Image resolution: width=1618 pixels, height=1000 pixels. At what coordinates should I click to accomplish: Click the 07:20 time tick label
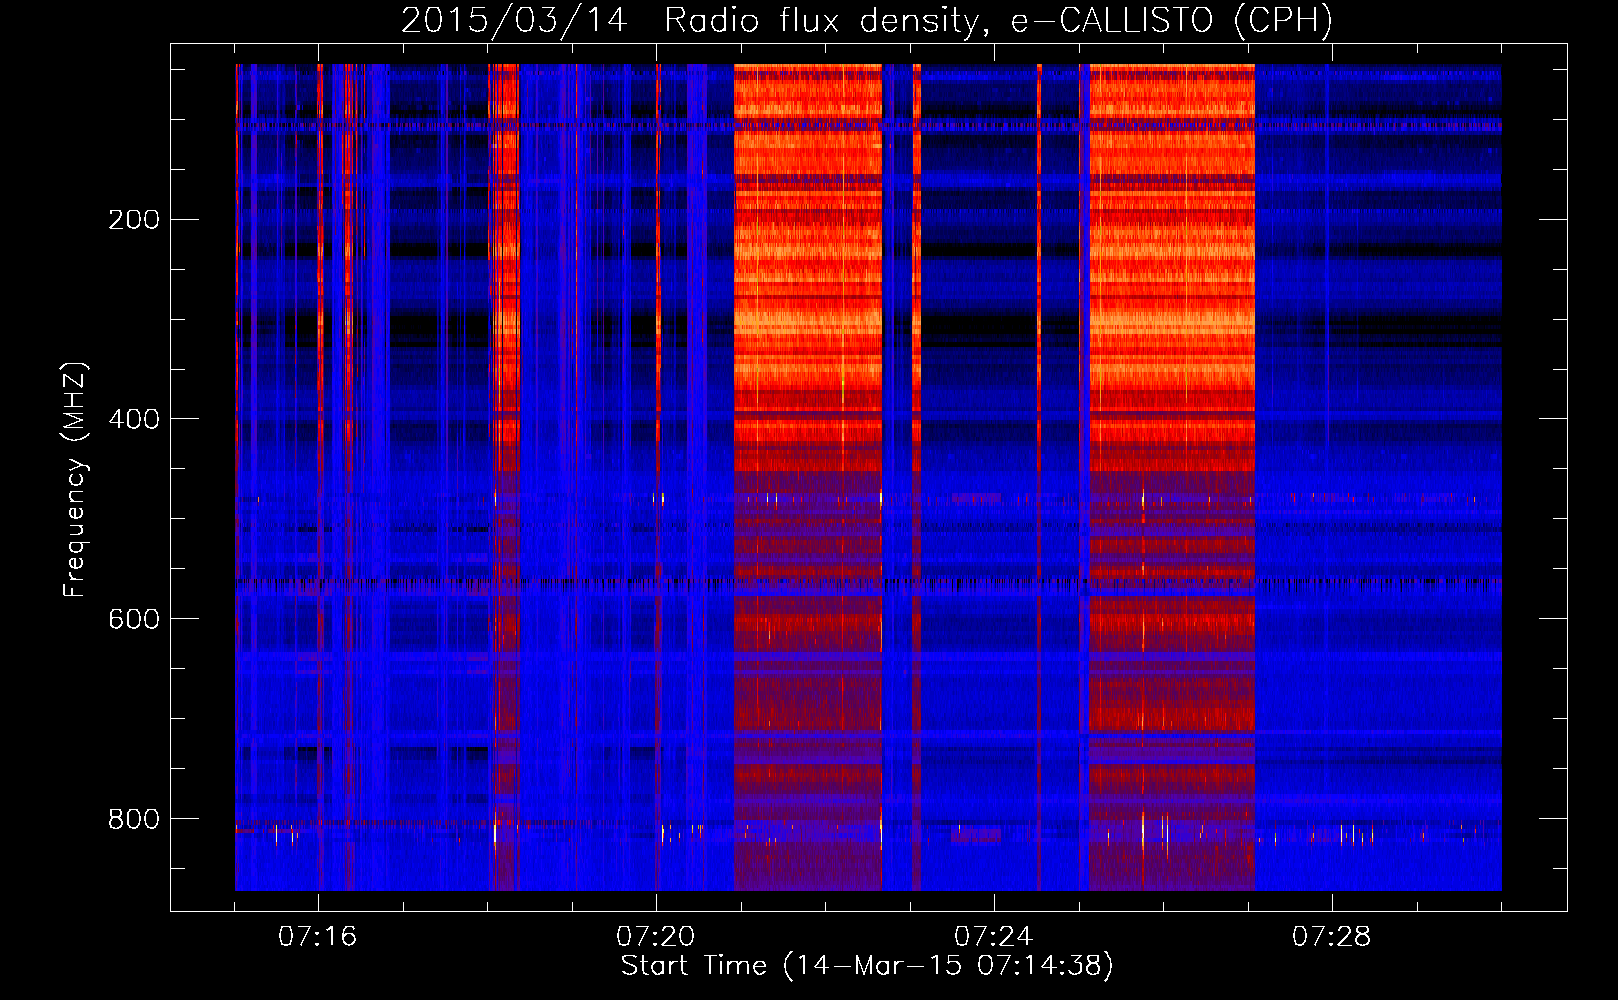point(656,937)
